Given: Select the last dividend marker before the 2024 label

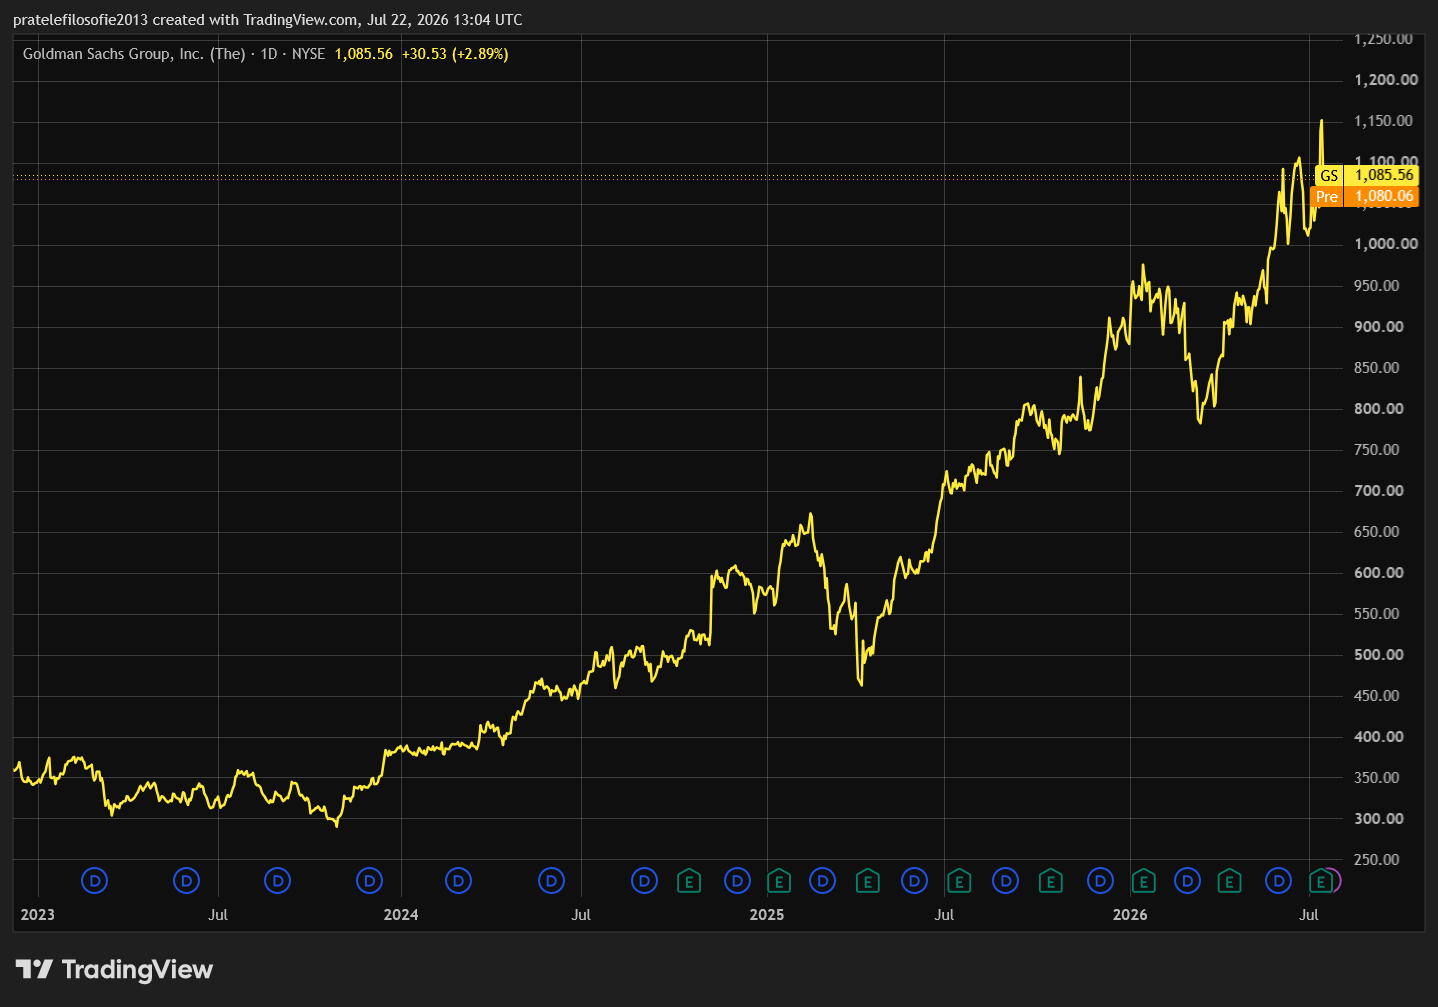Looking at the screenshot, I should click(370, 881).
